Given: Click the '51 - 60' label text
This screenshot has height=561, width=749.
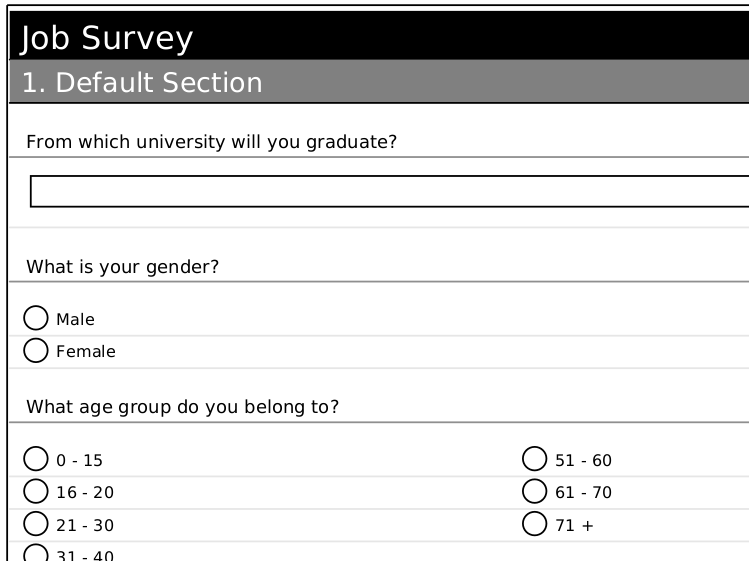Looking at the screenshot, I should click(583, 461).
